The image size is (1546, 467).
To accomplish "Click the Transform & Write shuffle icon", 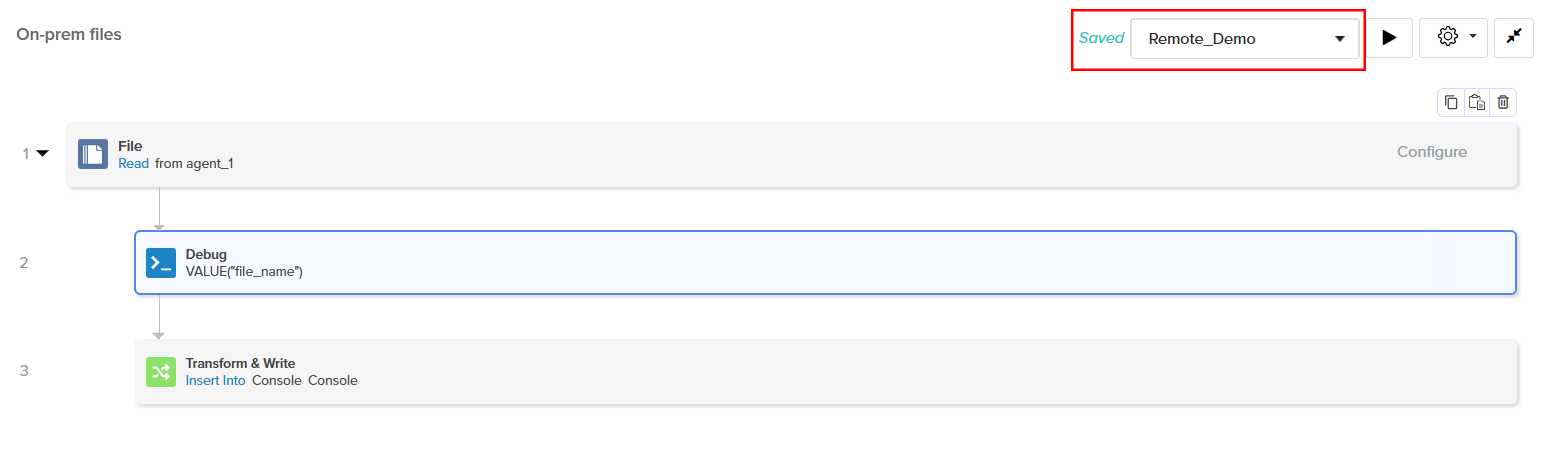I will coord(161,372).
